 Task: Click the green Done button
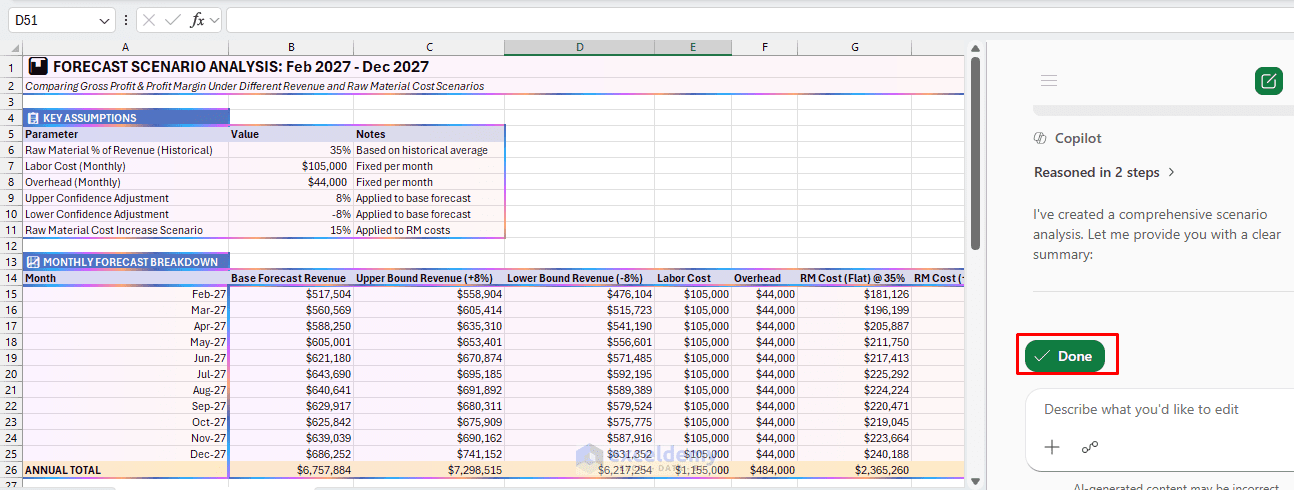(x=1065, y=356)
